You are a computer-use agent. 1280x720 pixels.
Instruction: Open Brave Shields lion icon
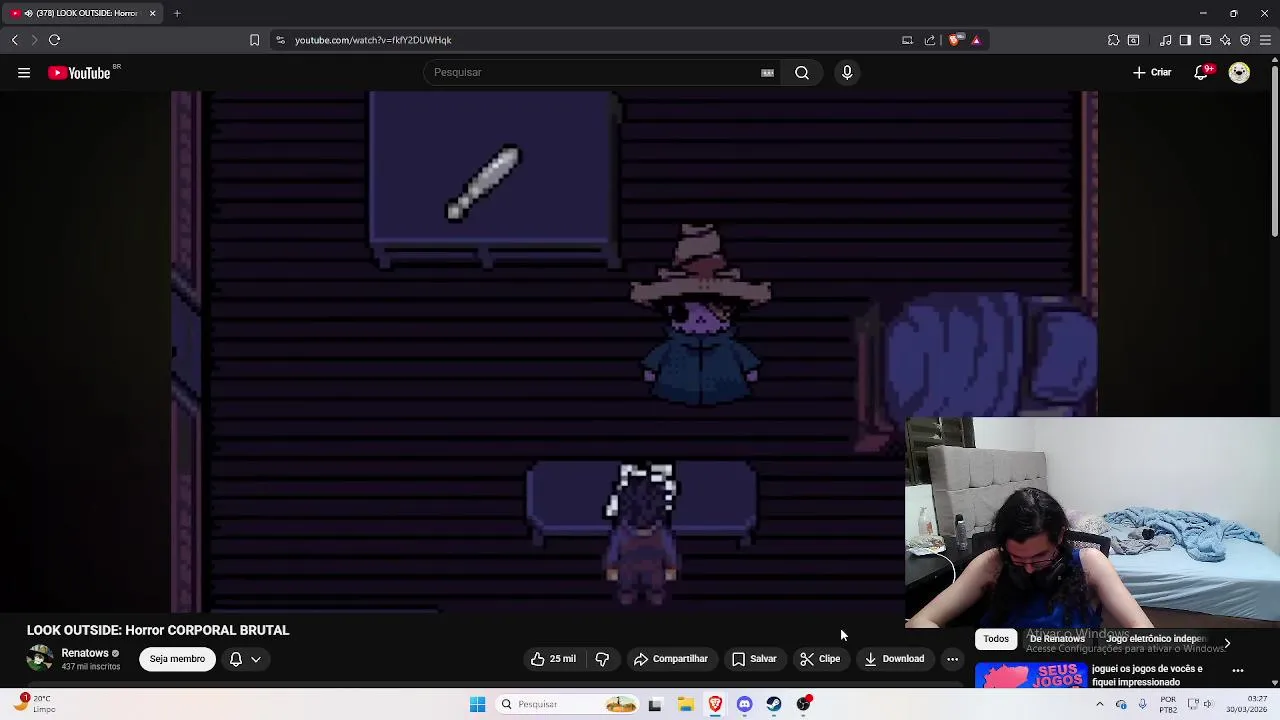[955, 40]
